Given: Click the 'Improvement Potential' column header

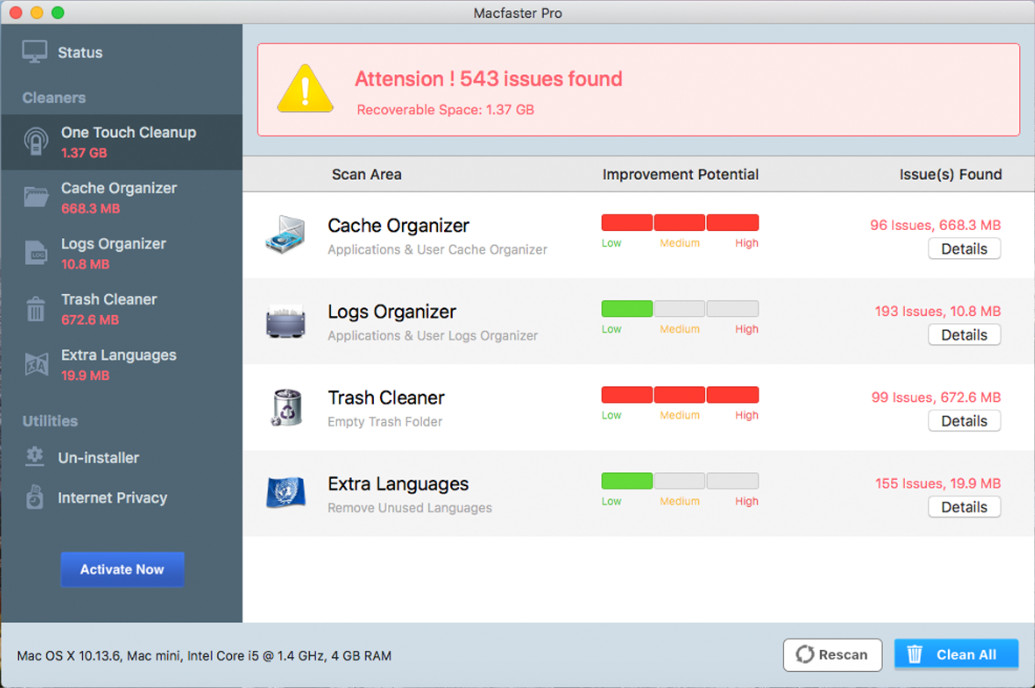Looking at the screenshot, I should (x=680, y=174).
